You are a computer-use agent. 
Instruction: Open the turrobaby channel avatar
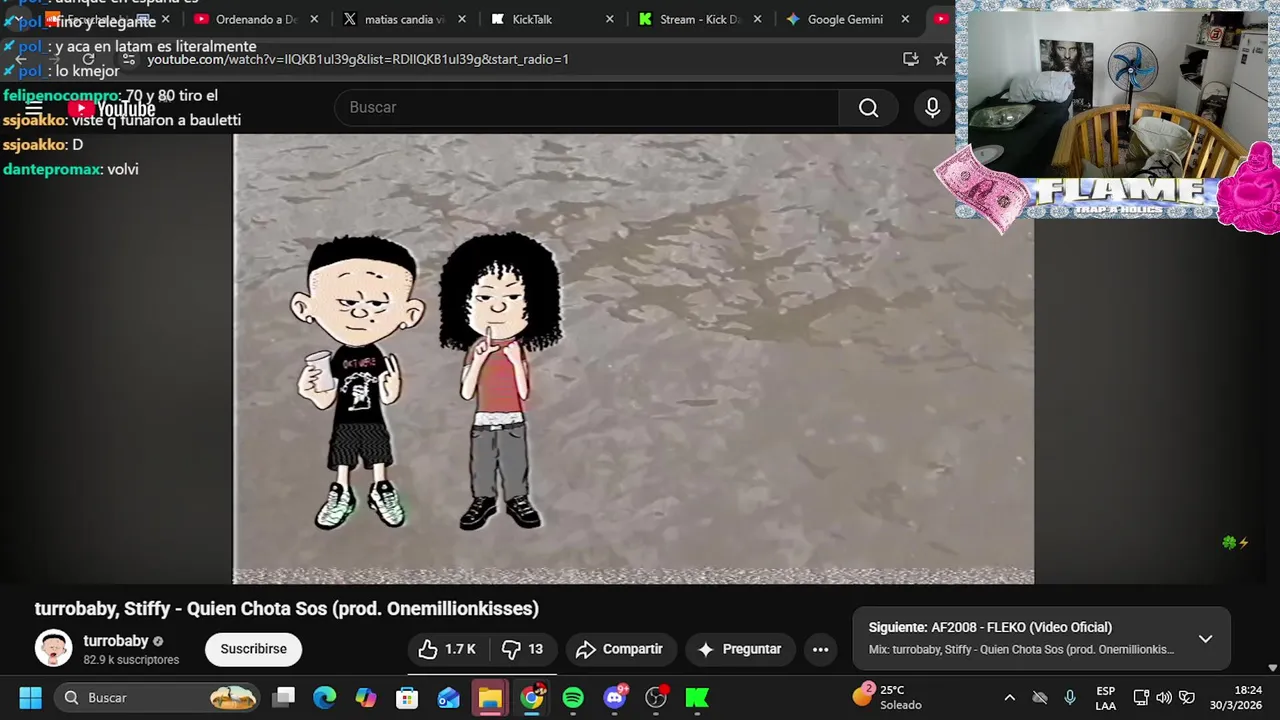pos(53,648)
